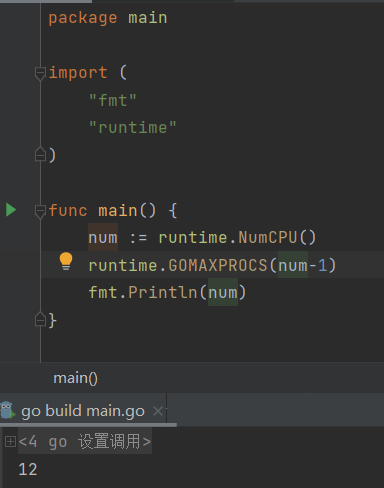Click the main() breadcrumb
The image size is (384, 488).
(75, 378)
